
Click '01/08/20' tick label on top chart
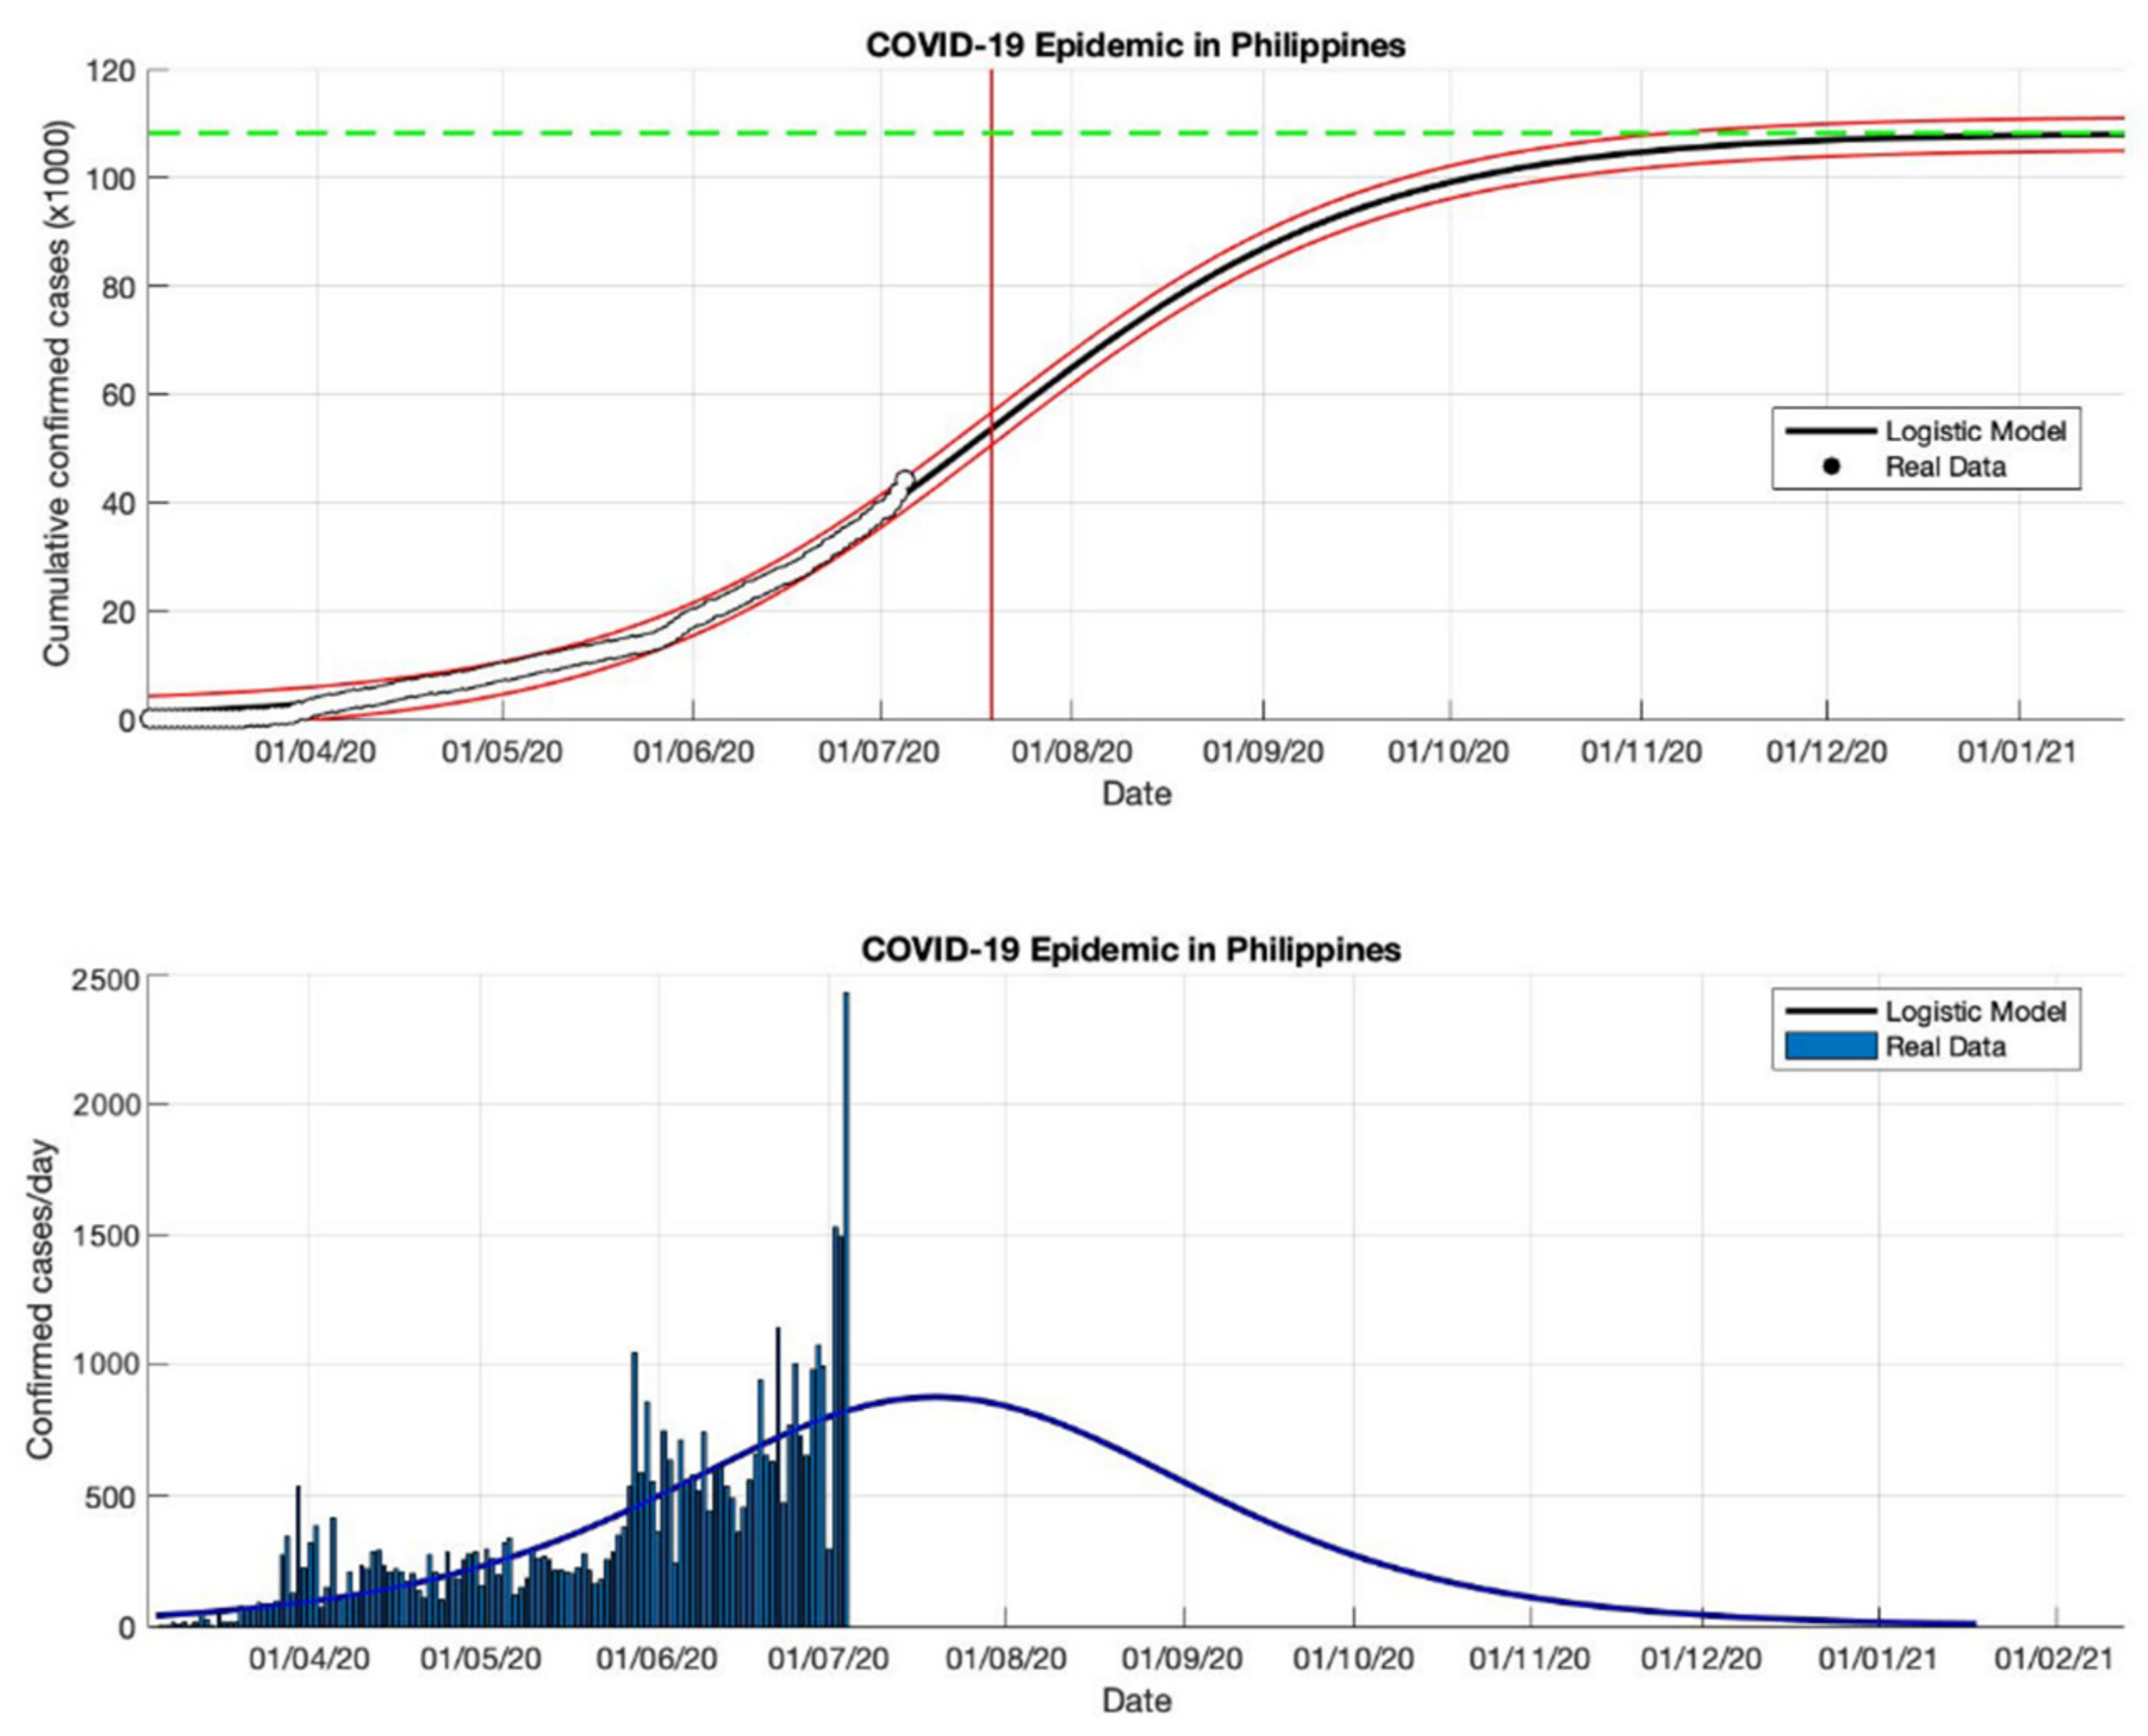[1072, 752]
